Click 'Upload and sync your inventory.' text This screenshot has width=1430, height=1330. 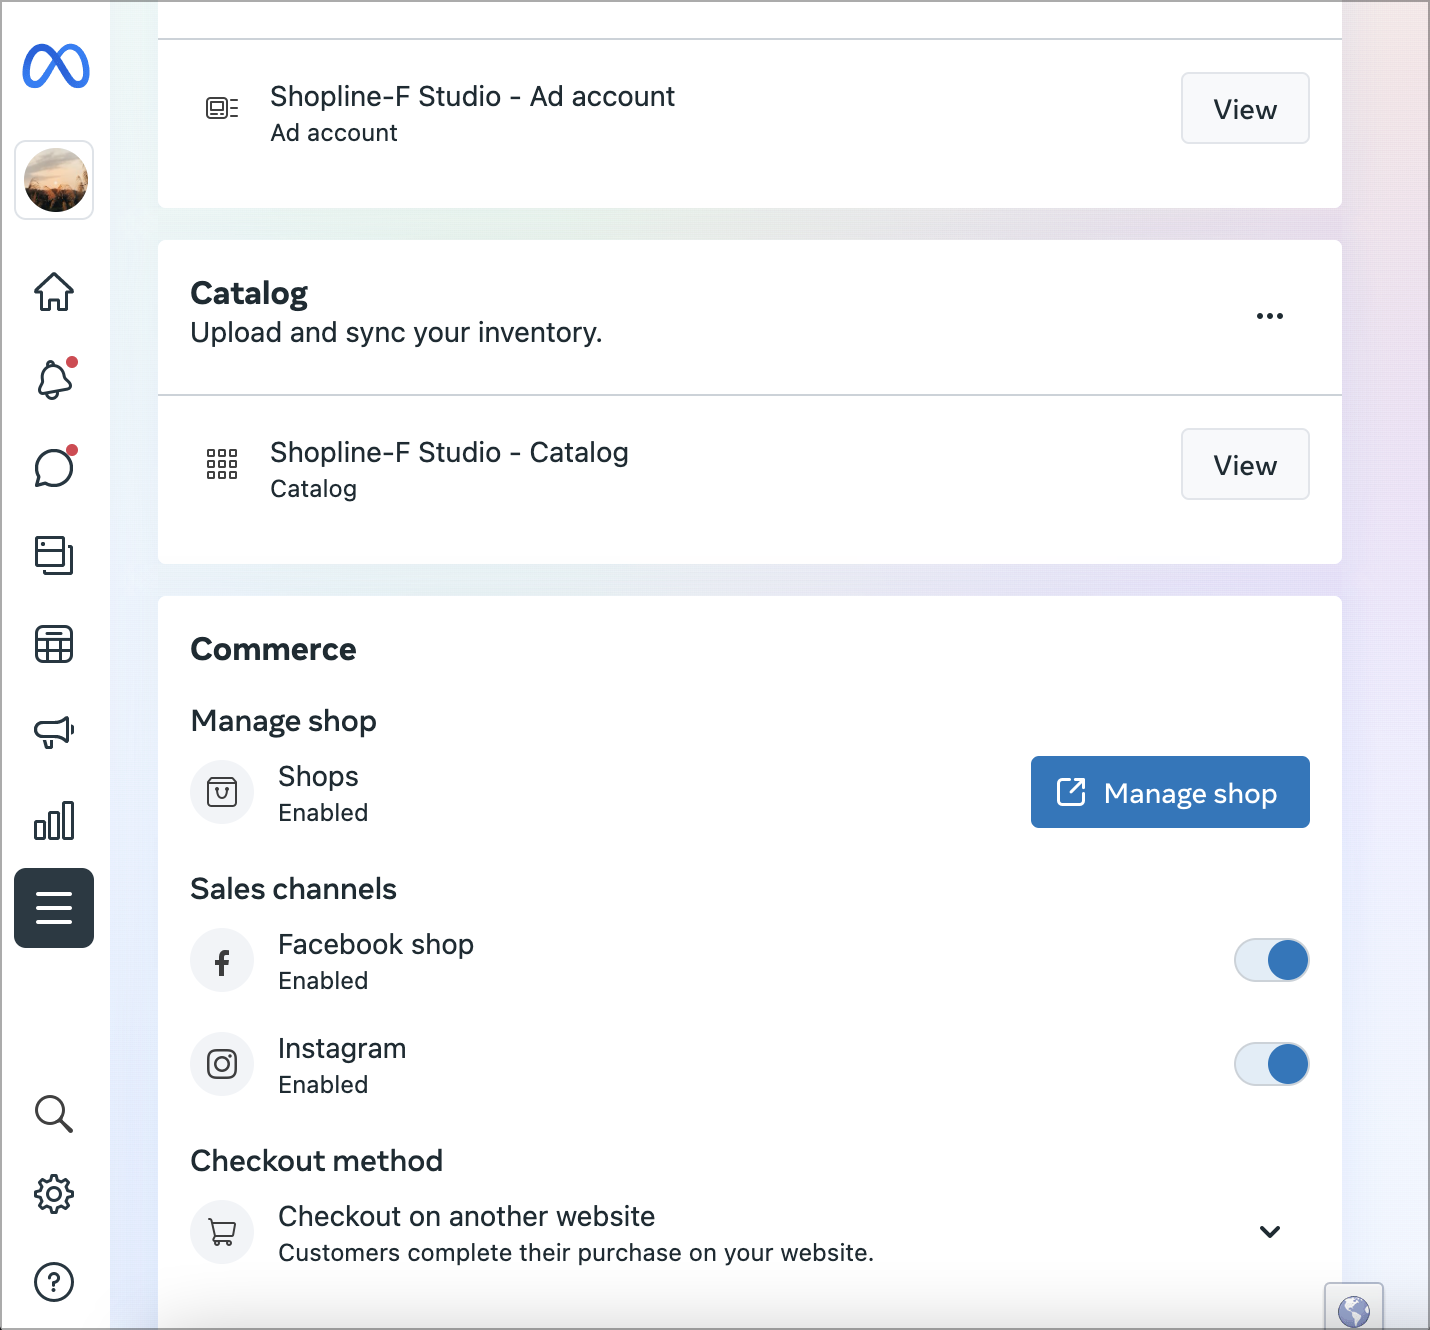[396, 332]
